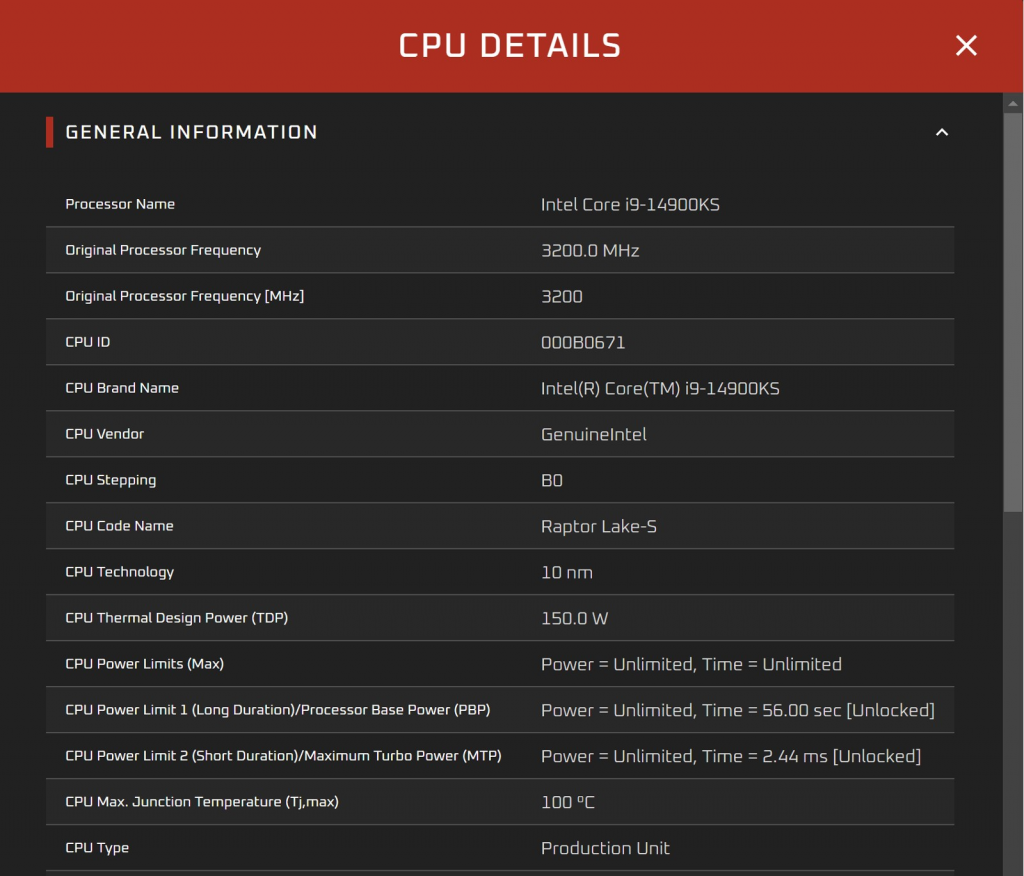Click the CPU Technology label

120,572
